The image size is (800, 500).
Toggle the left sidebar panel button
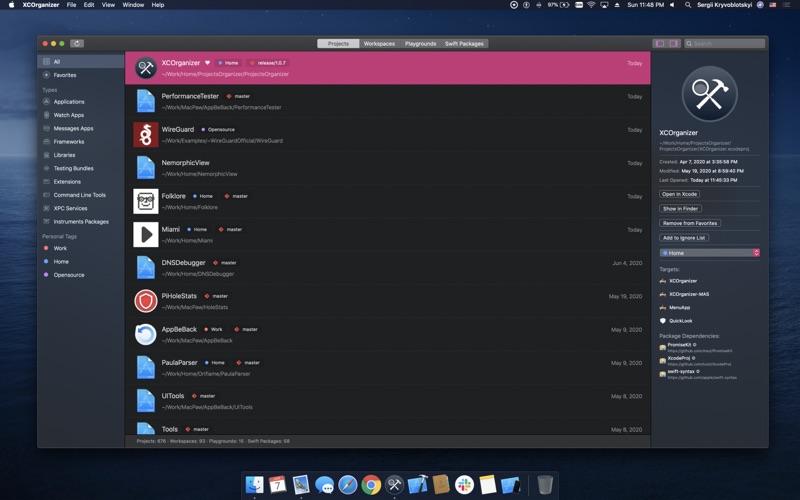660,43
